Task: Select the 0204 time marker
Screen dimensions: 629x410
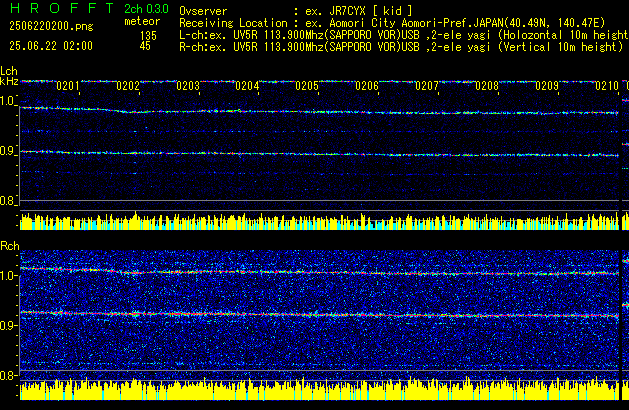Action: (247, 86)
